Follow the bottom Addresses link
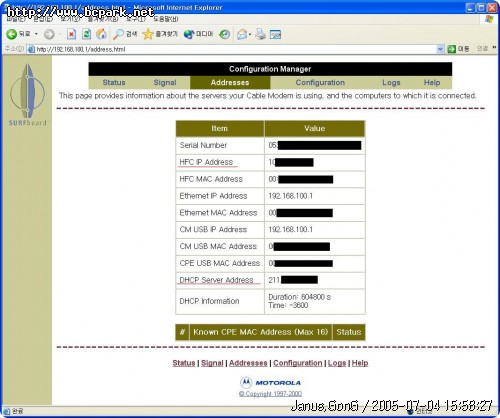500x418 pixels. 248,363
